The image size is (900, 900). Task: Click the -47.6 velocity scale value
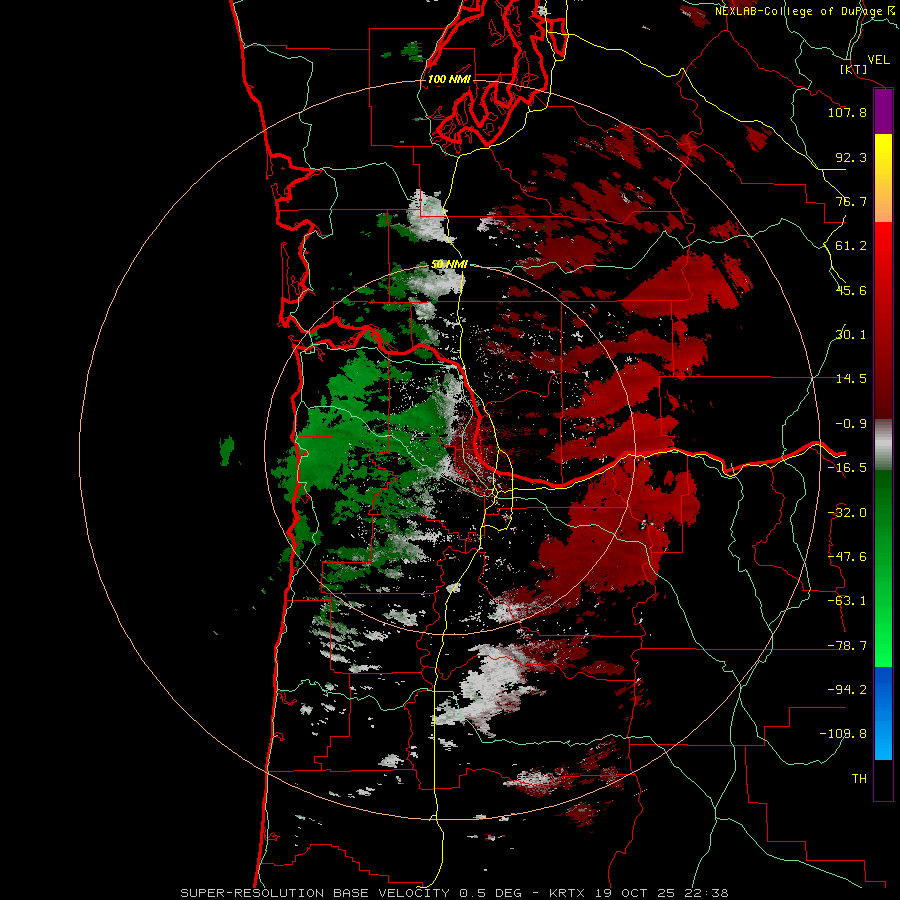coord(847,557)
